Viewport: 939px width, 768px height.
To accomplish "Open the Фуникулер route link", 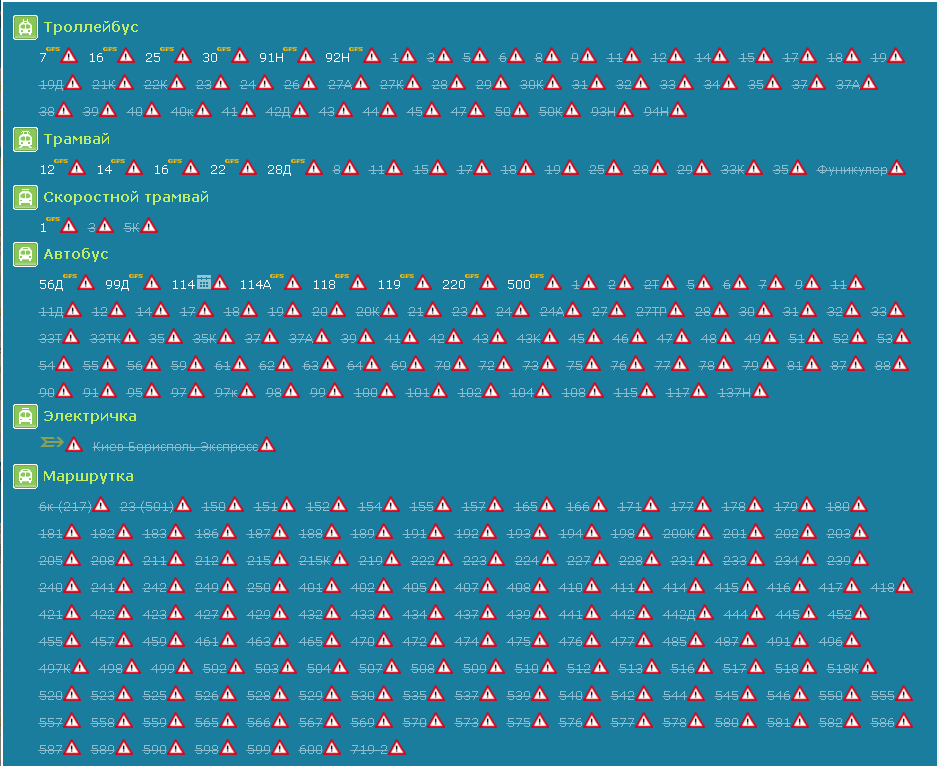I will [851, 170].
